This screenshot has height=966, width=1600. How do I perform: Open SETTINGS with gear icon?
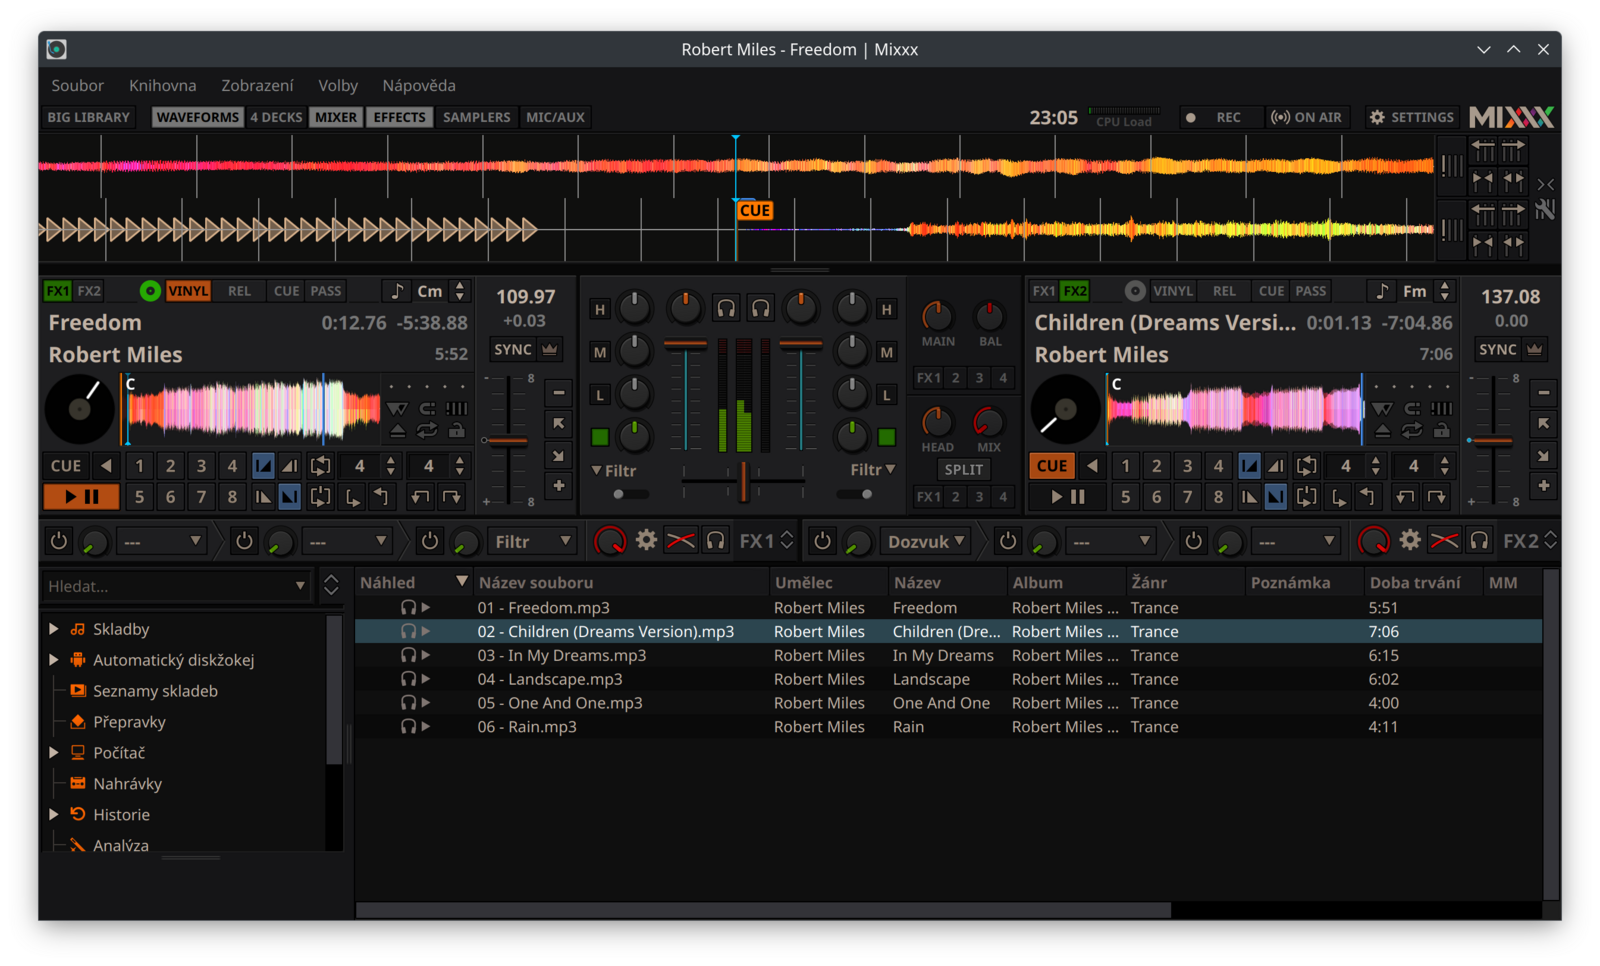coord(1411,117)
